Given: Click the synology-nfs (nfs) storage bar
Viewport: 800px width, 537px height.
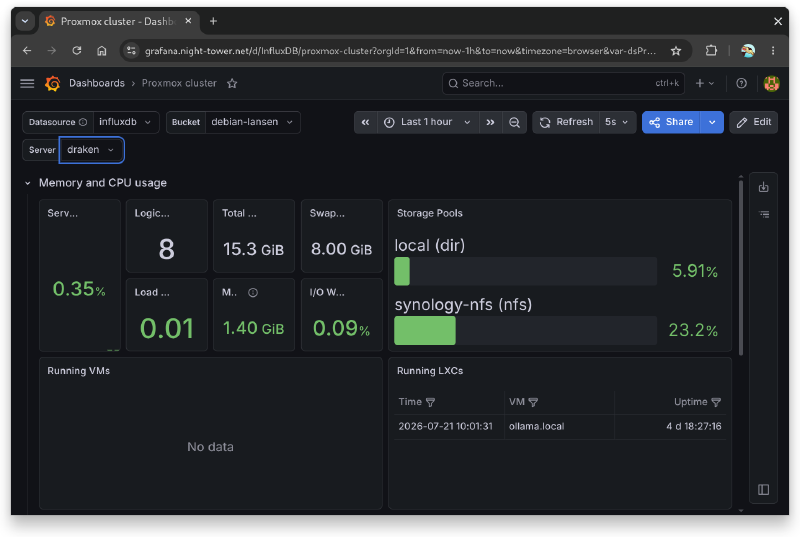Looking at the screenshot, I should (x=526, y=330).
